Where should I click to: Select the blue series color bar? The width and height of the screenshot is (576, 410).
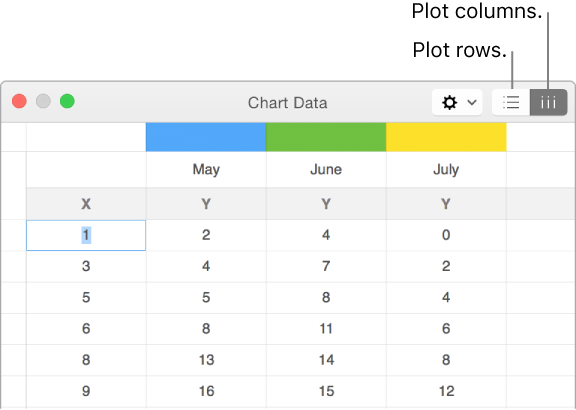(206, 137)
